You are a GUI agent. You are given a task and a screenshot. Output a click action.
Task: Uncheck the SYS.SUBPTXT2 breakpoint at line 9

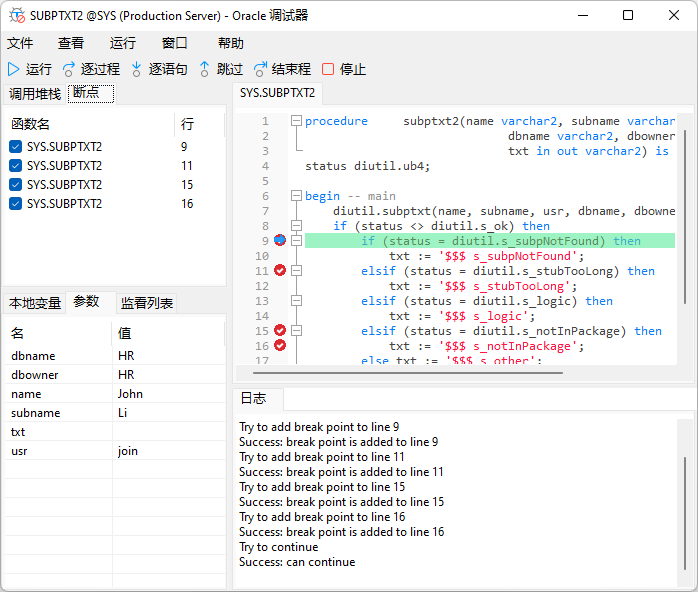coord(15,147)
